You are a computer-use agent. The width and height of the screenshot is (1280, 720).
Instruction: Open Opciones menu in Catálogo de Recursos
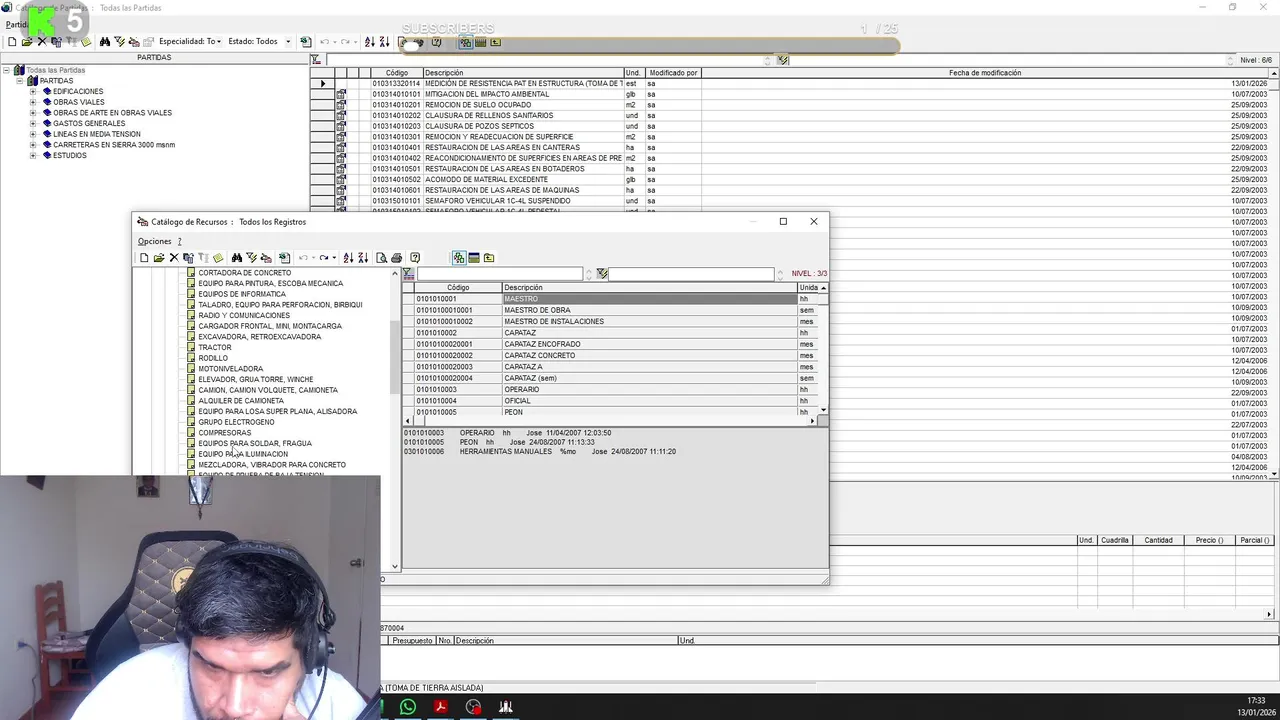[154, 241]
